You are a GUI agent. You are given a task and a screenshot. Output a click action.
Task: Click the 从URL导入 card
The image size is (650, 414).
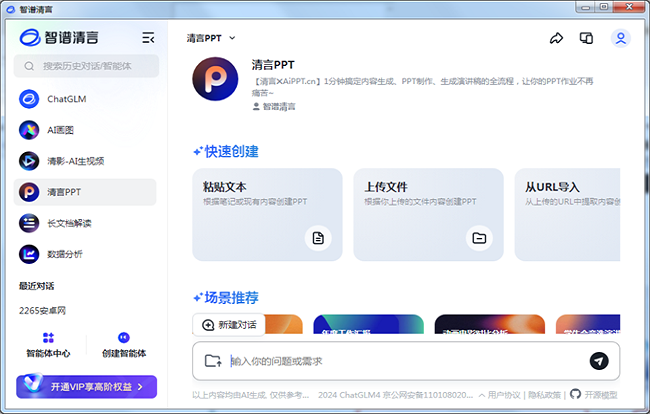(570, 214)
